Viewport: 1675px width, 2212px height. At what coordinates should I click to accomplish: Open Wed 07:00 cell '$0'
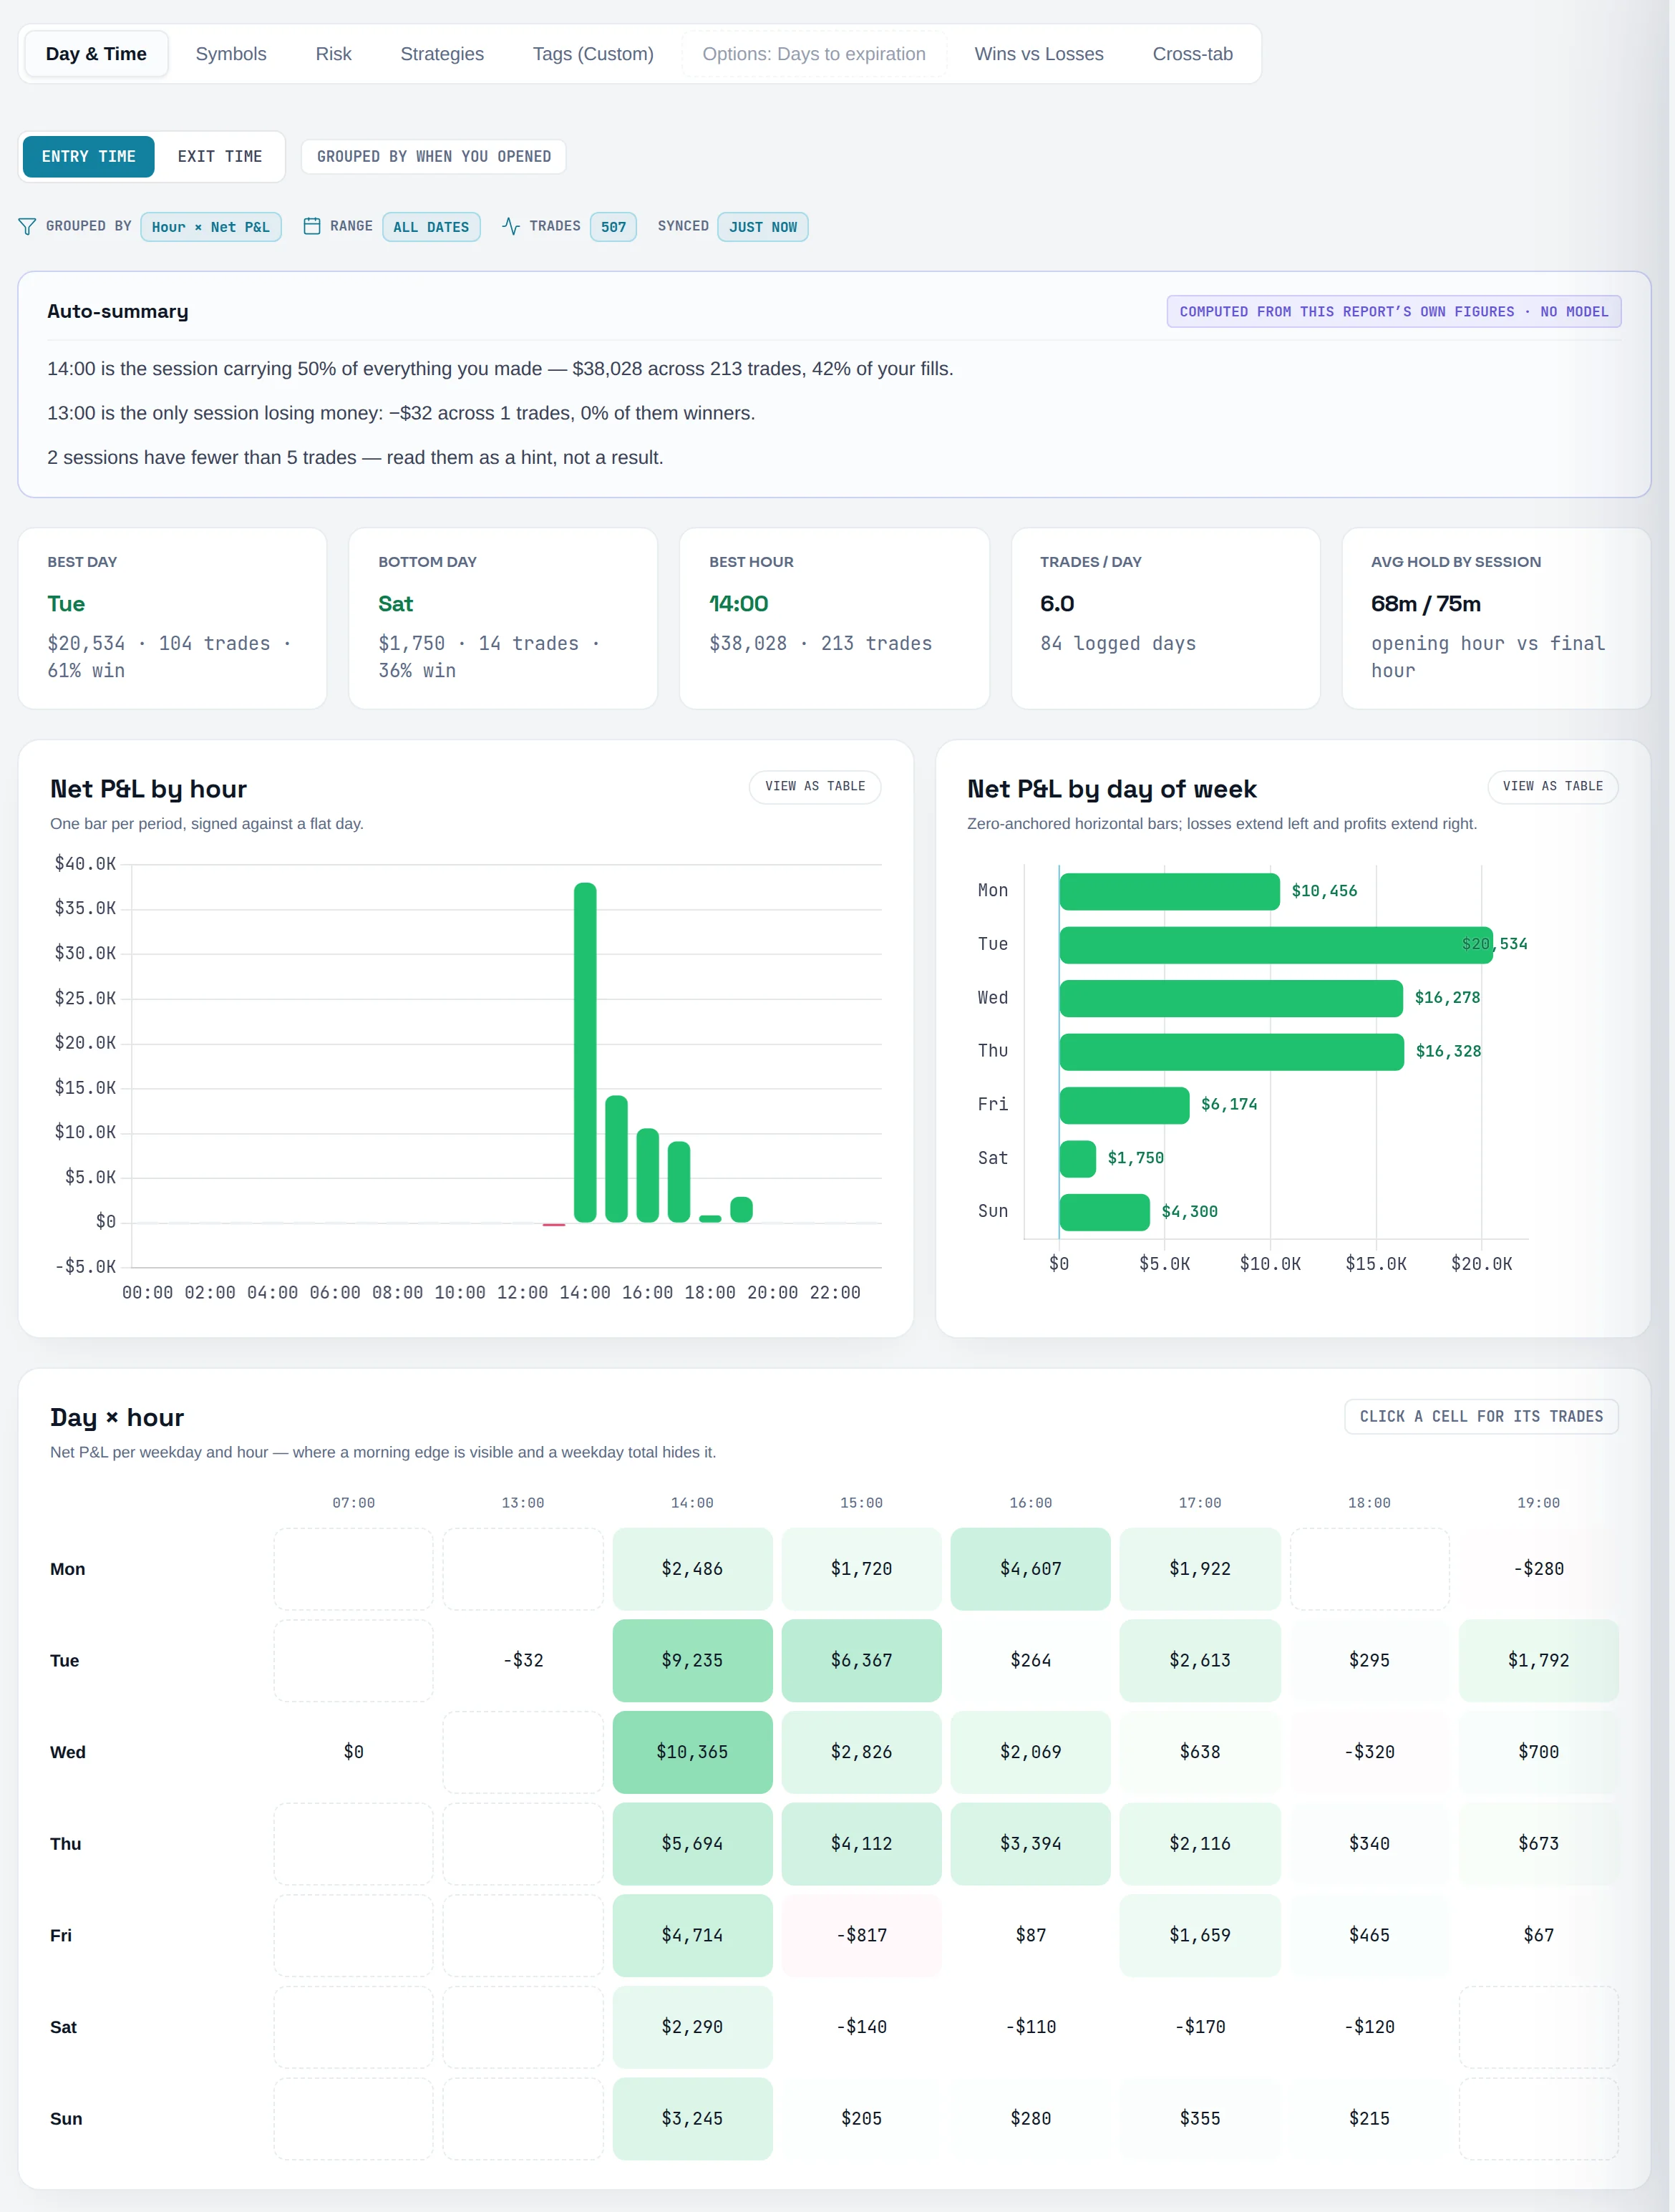pyautogui.click(x=353, y=1752)
